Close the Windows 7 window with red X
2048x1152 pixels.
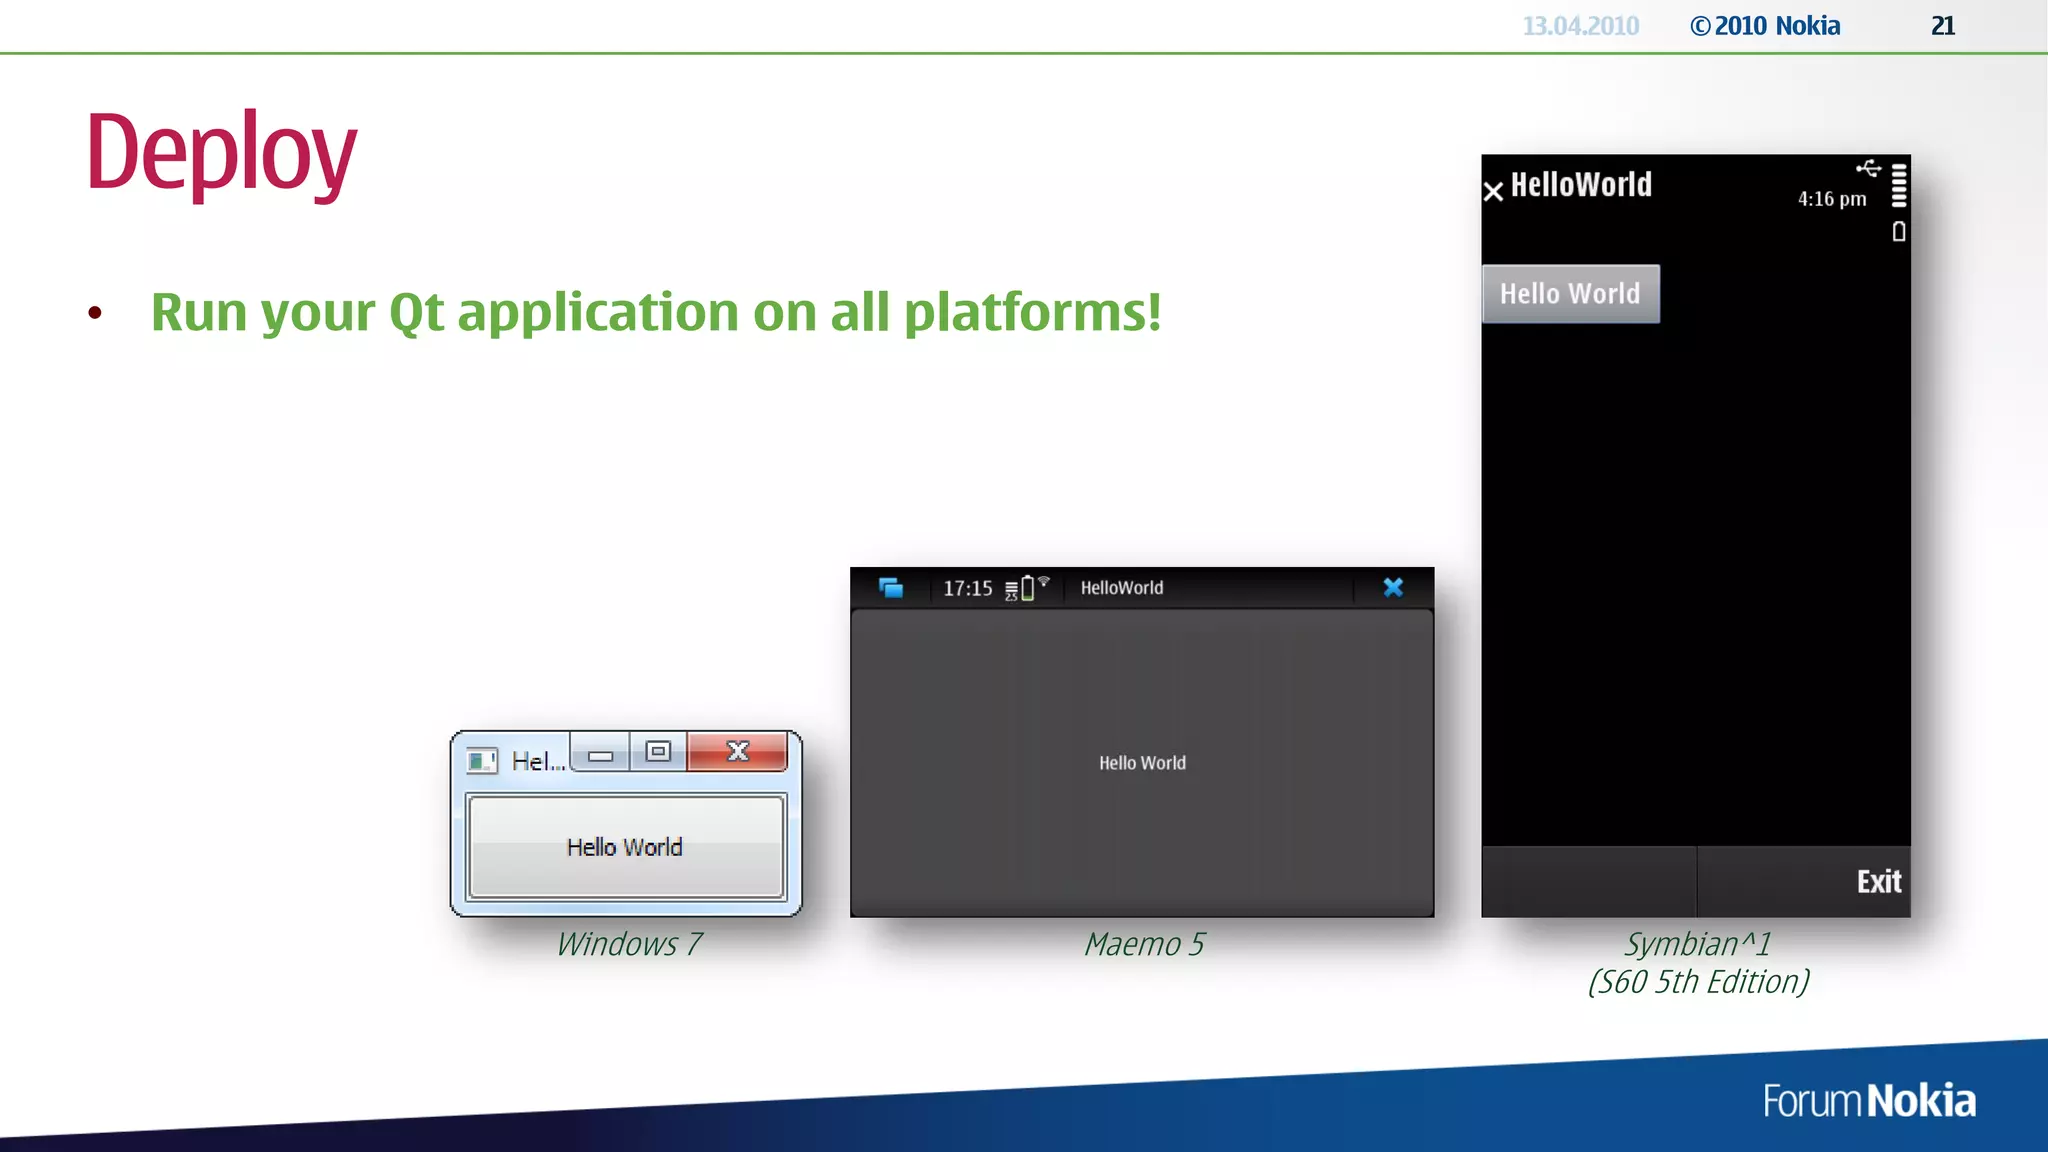738,752
